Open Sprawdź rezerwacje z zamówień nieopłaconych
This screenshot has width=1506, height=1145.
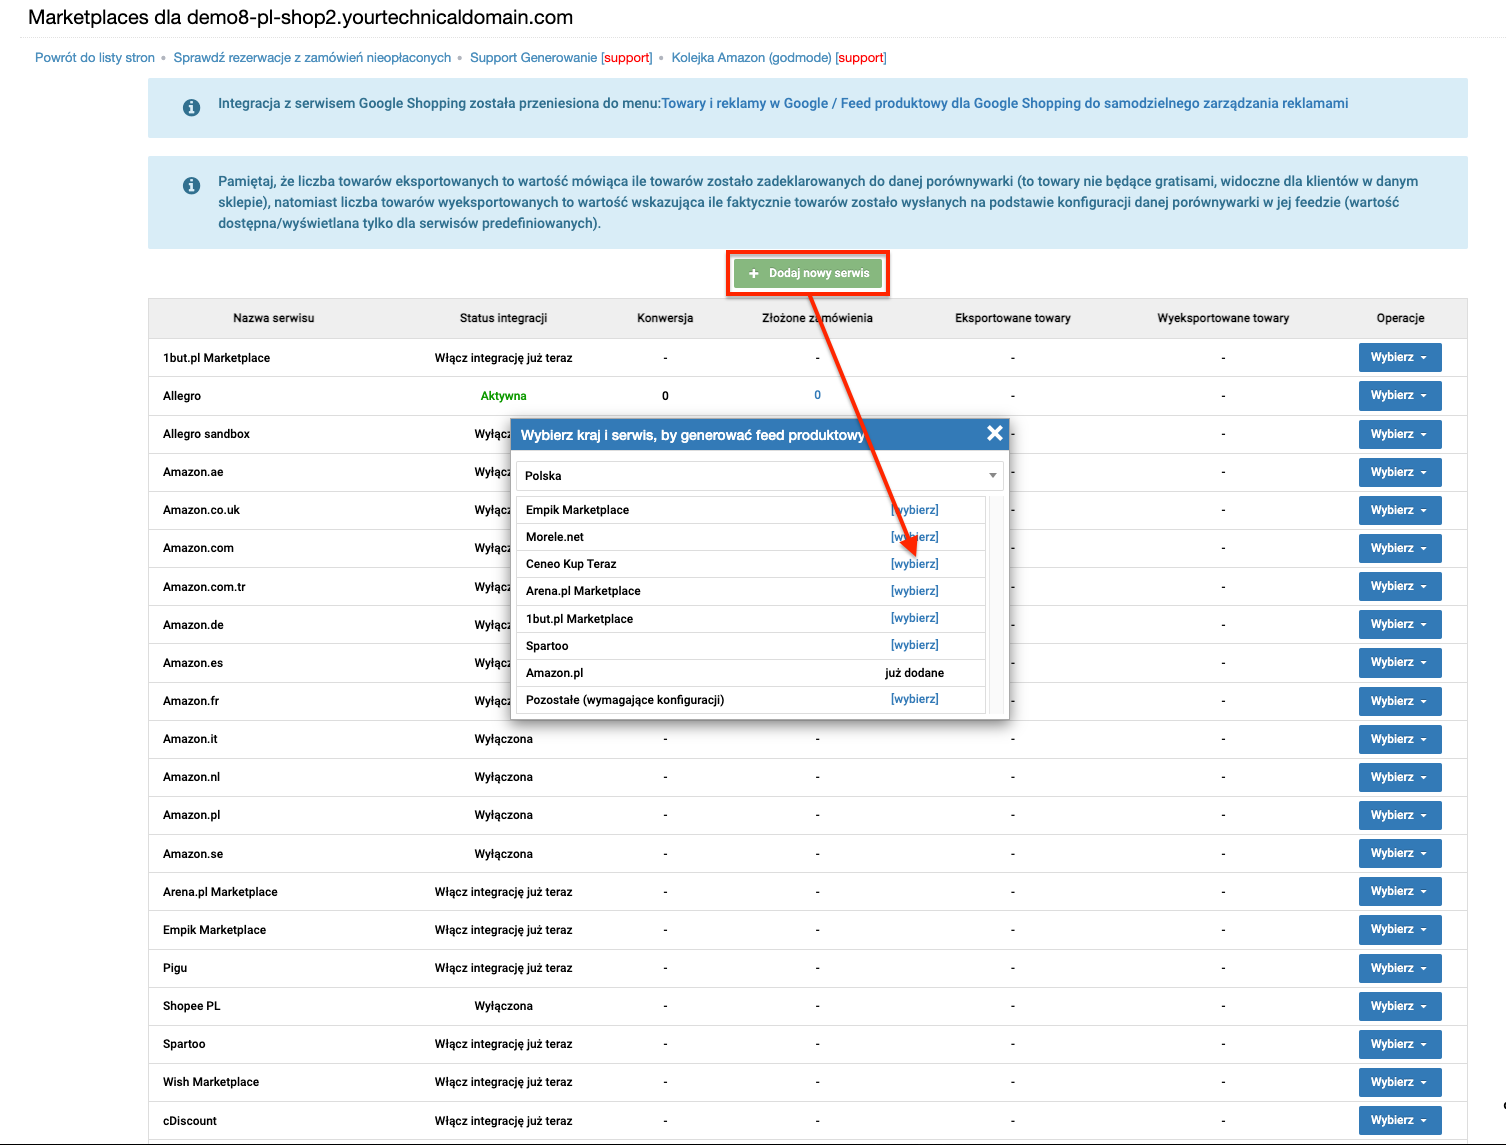tap(312, 57)
